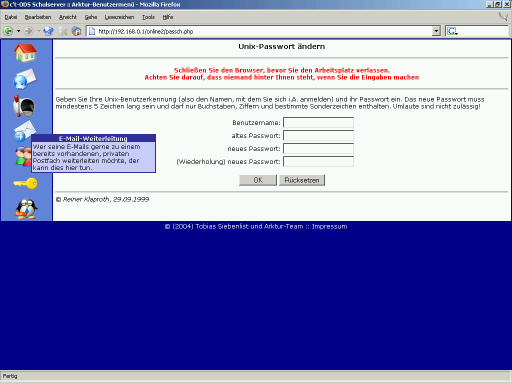Viewport: 512px width, 384px height.
Task: Open the Tux penguin icon
Action: click(26, 209)
